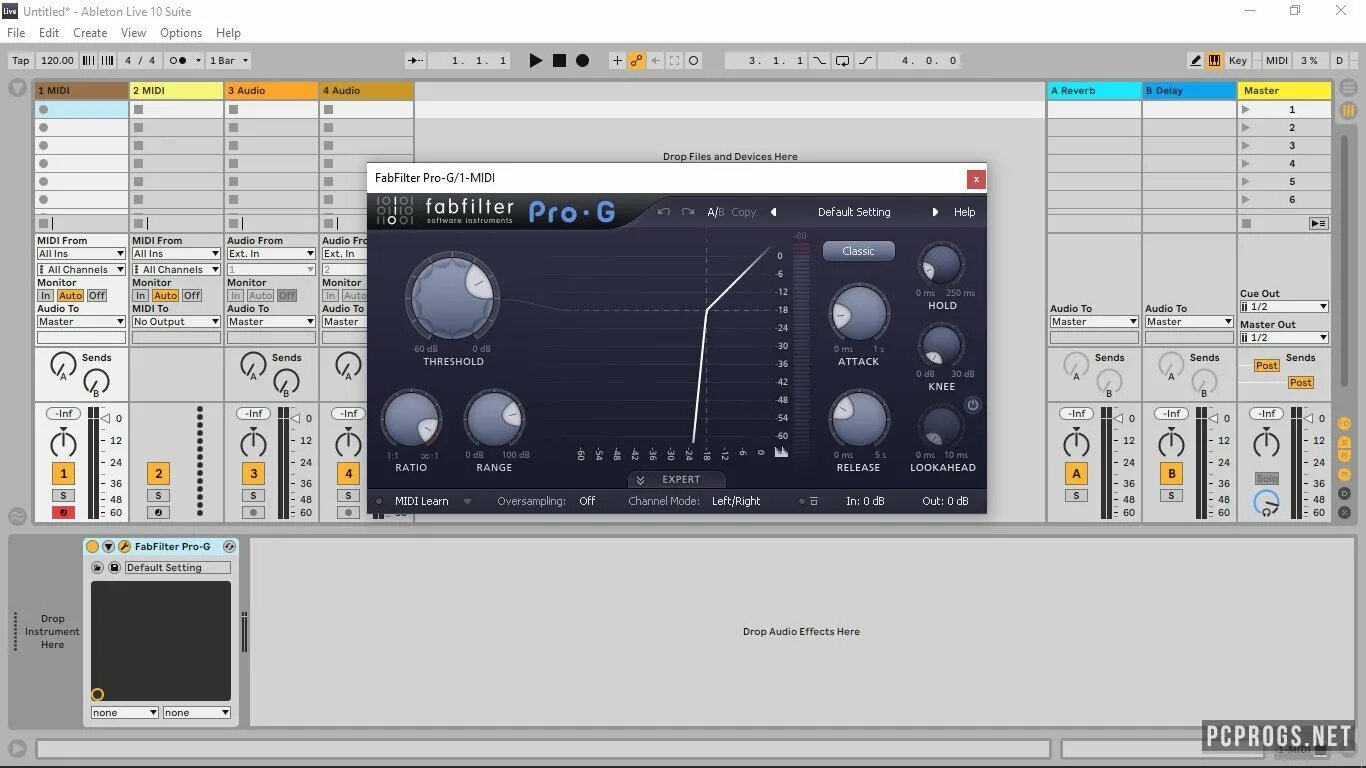Toggle computer MIDI keyboard icon
This screenshot has width=1366, height=768.
pos(1214,60)
